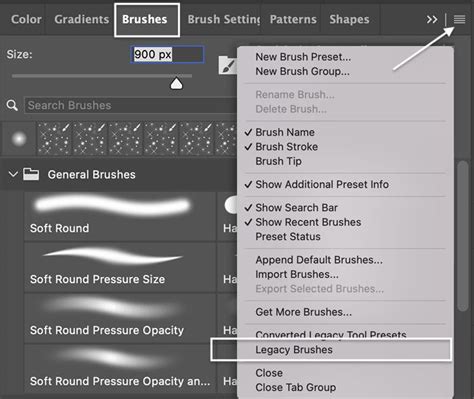The height and width of the screenshot is (399, 474).
Task: Click the search magnifier icon
Action: [x=12, y=106]
